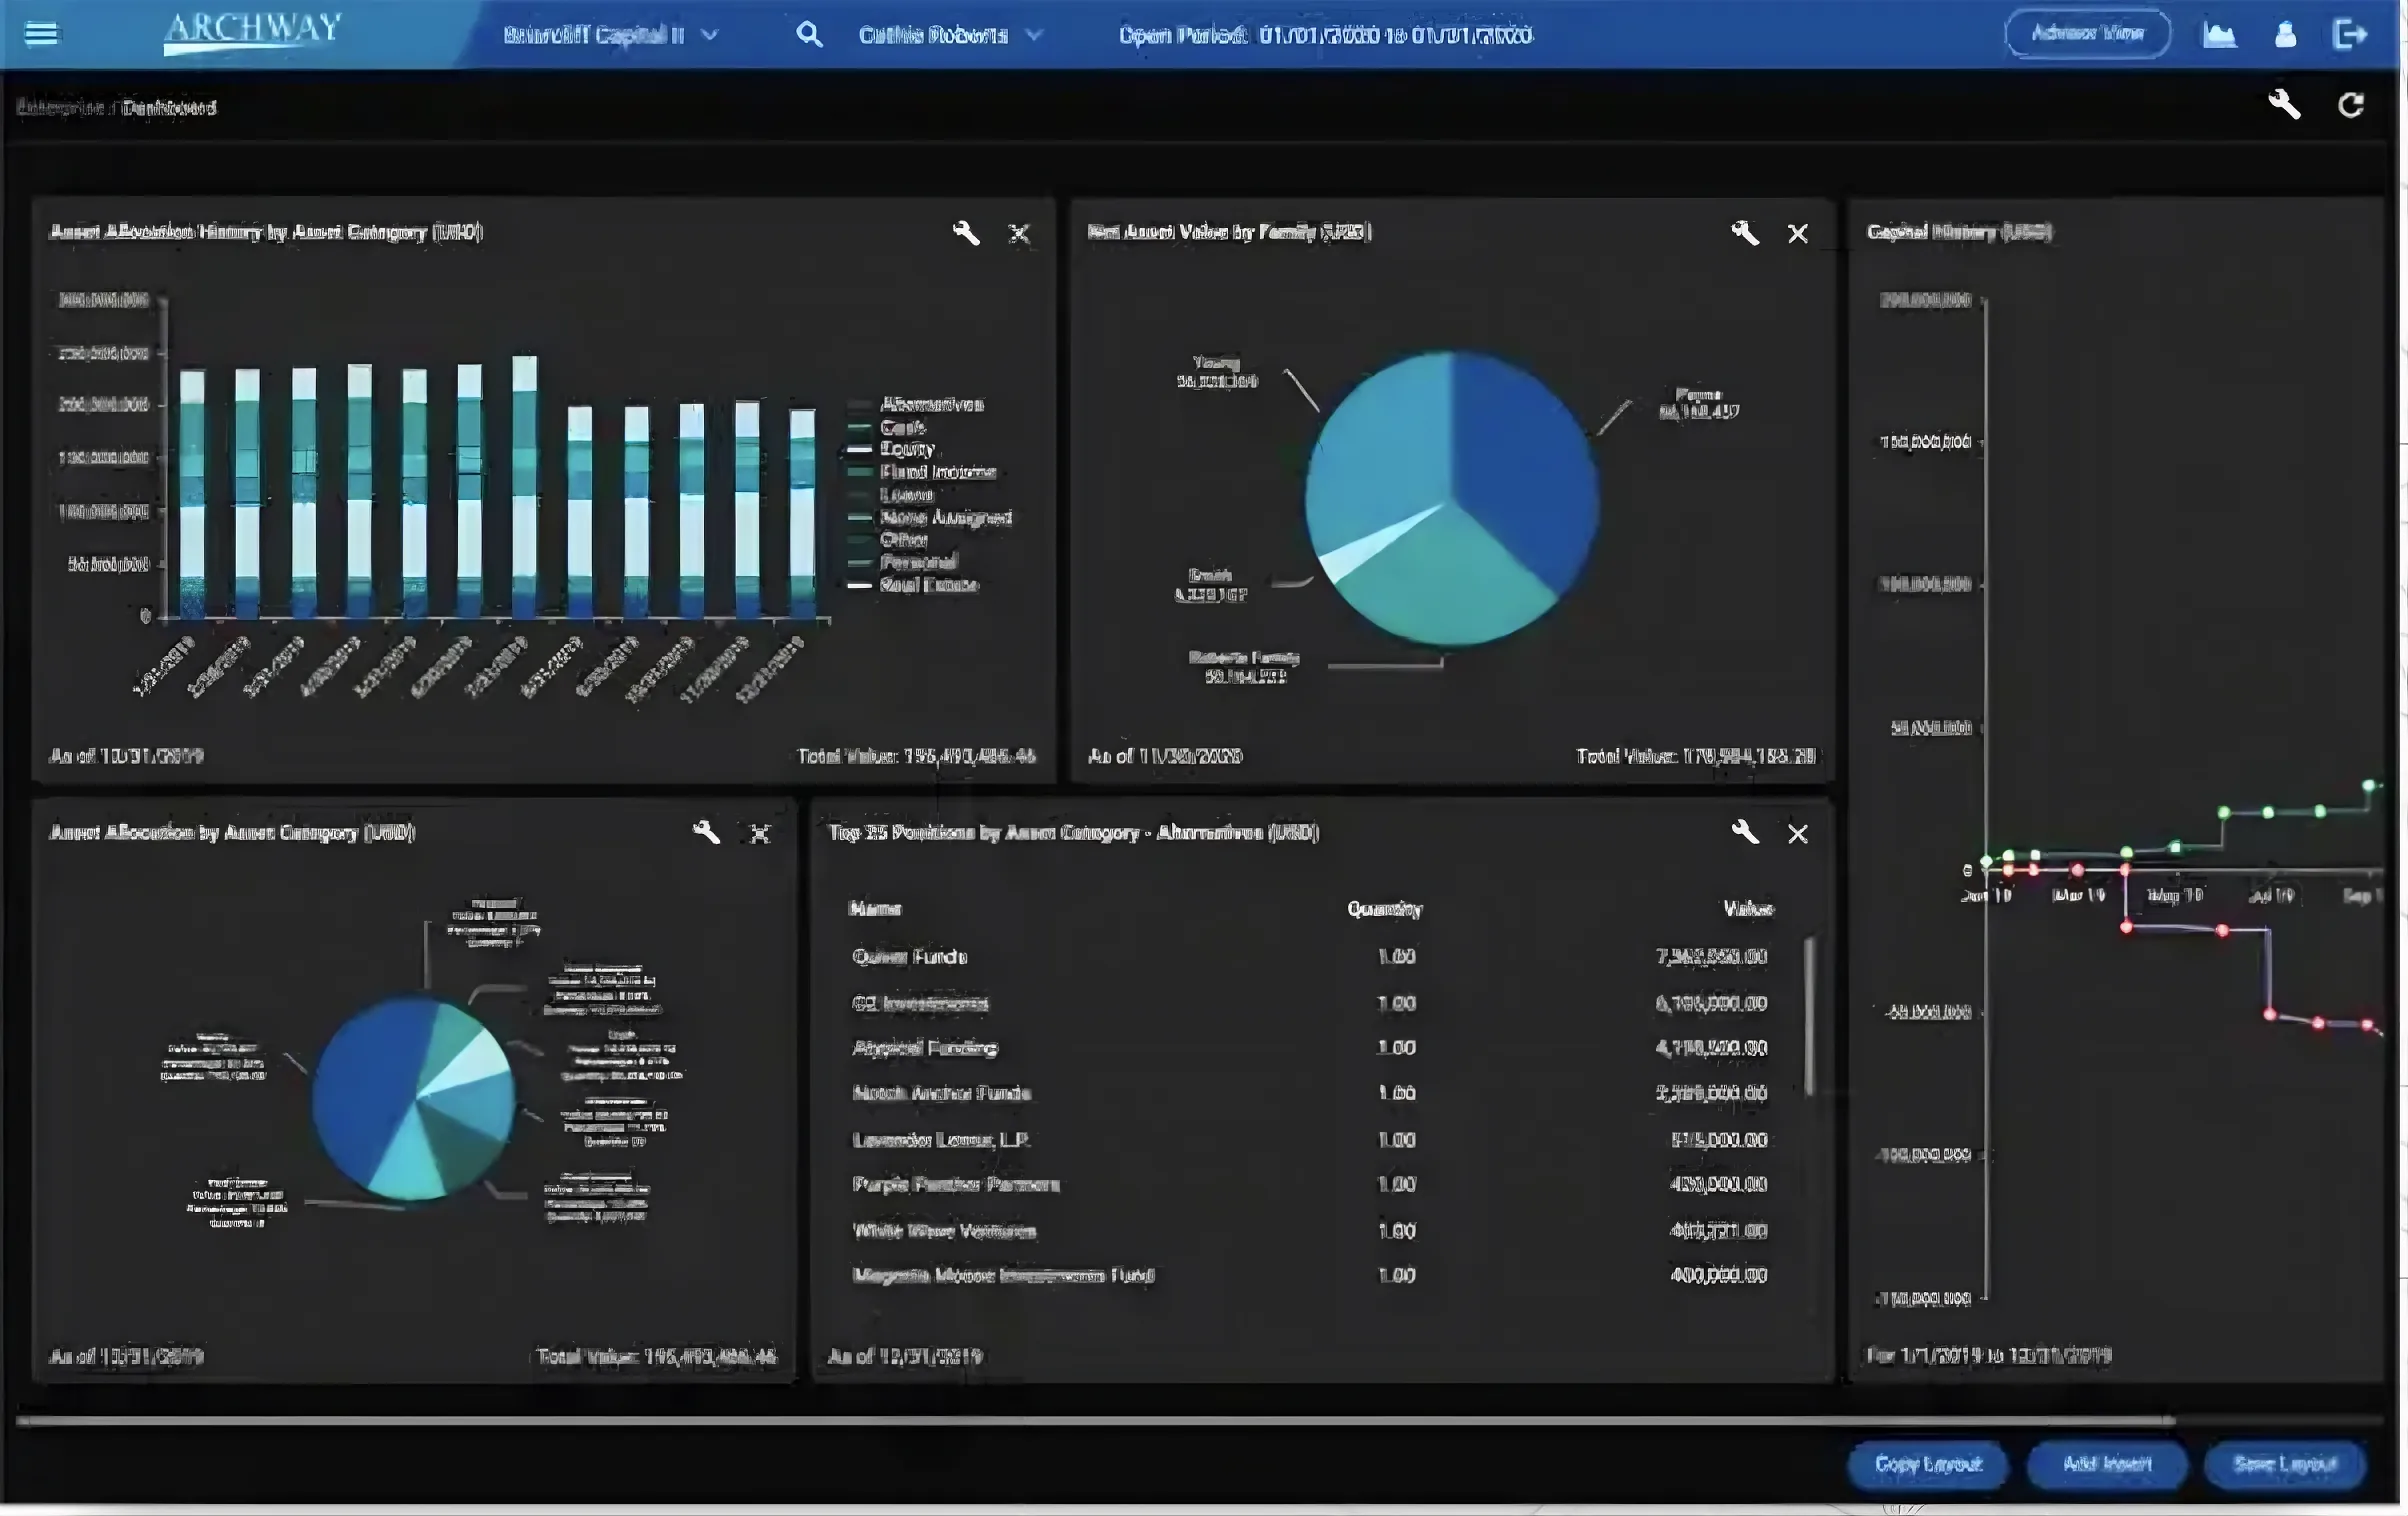Close the Top 25 Positions panel
Image resolution: width=2408 pixels, height=1516 pixels.
[x=1798, y=833]
